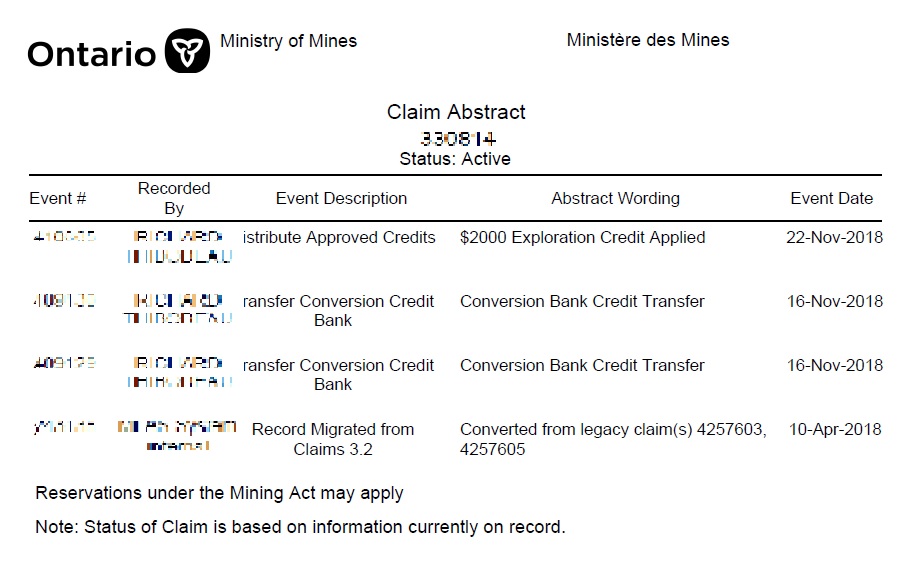Click the Ontario wordmark text
This screenshot has width=906, height=566.
pos(91,53)
